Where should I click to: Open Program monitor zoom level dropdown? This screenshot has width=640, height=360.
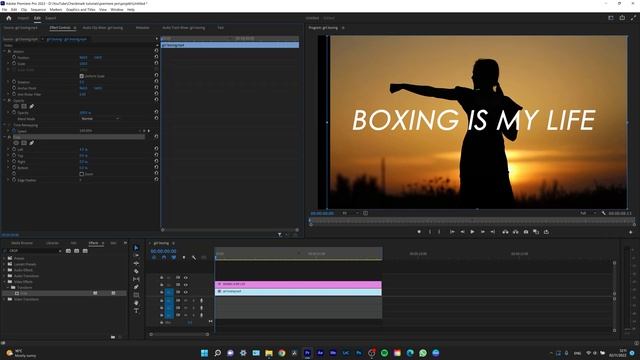(350, 213)
